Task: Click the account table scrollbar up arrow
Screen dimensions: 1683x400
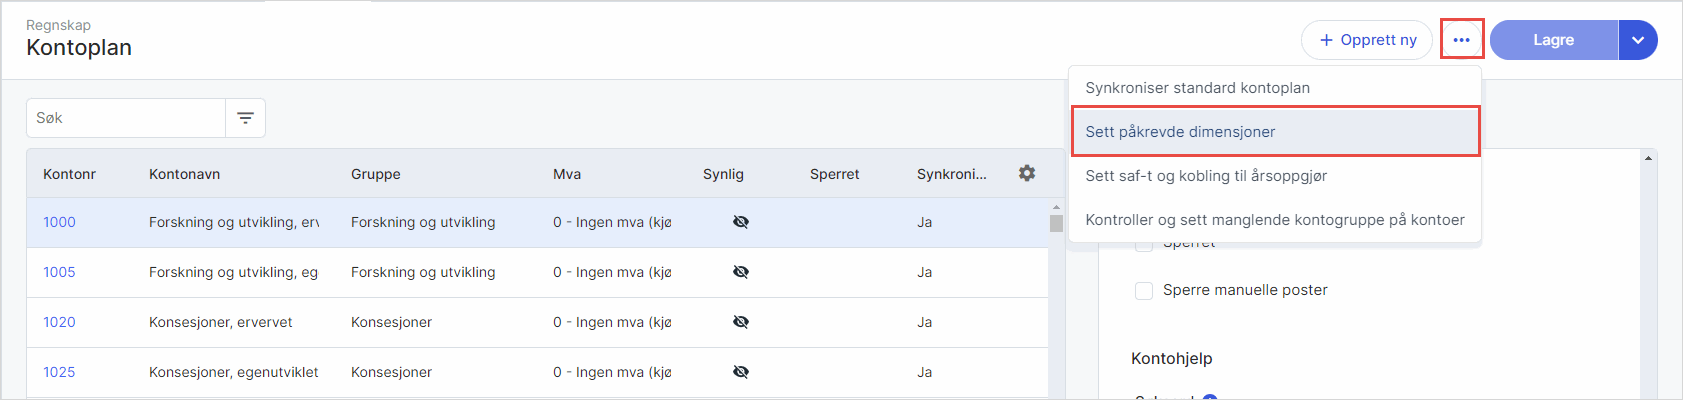Action: click(x=1056, y=208)
